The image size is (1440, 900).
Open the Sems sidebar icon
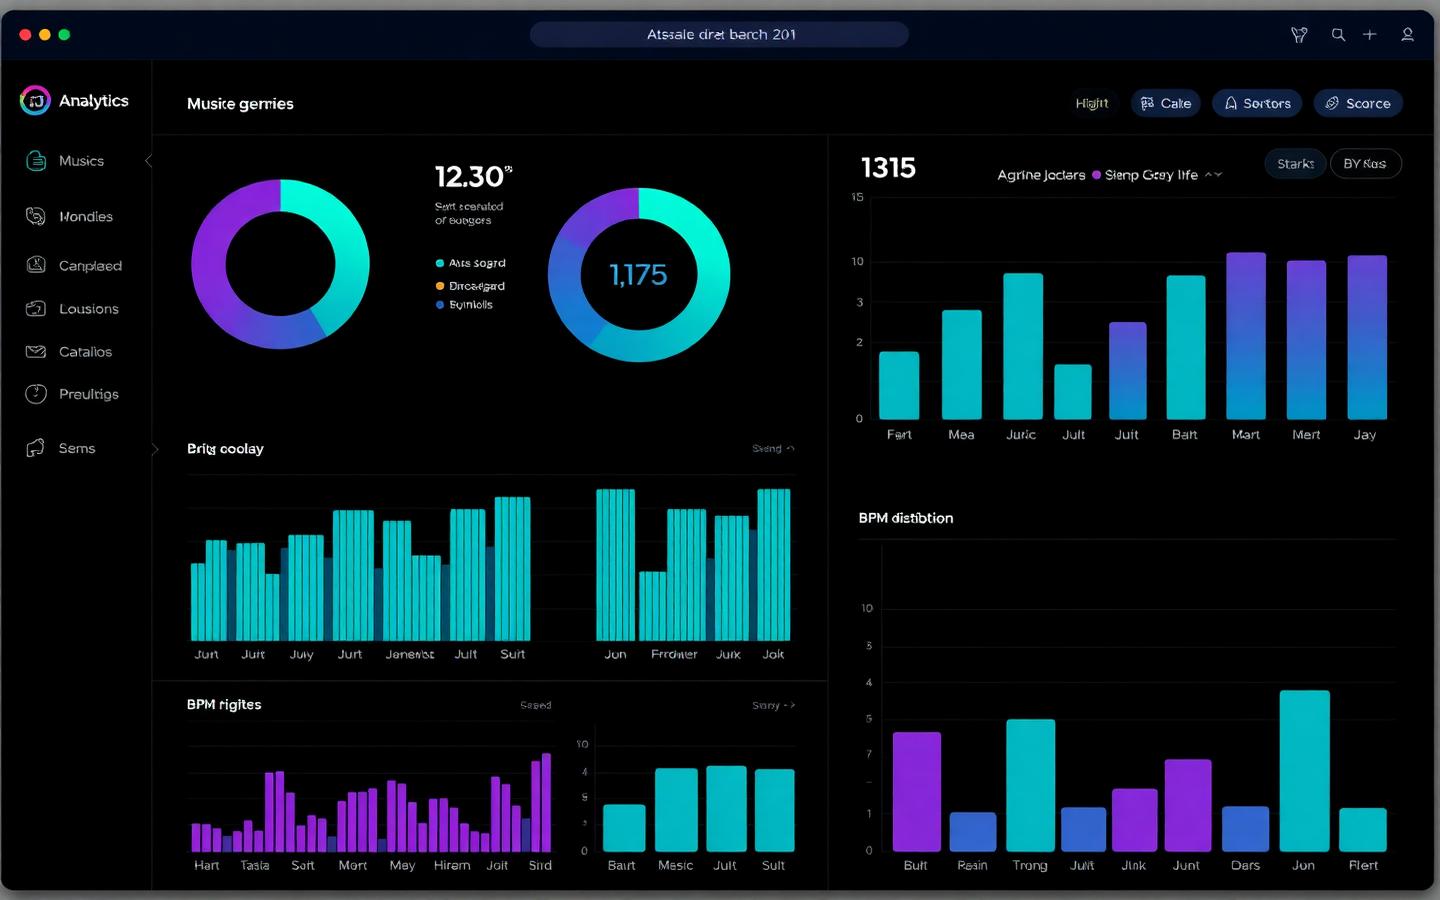click(x=36, y=448)
